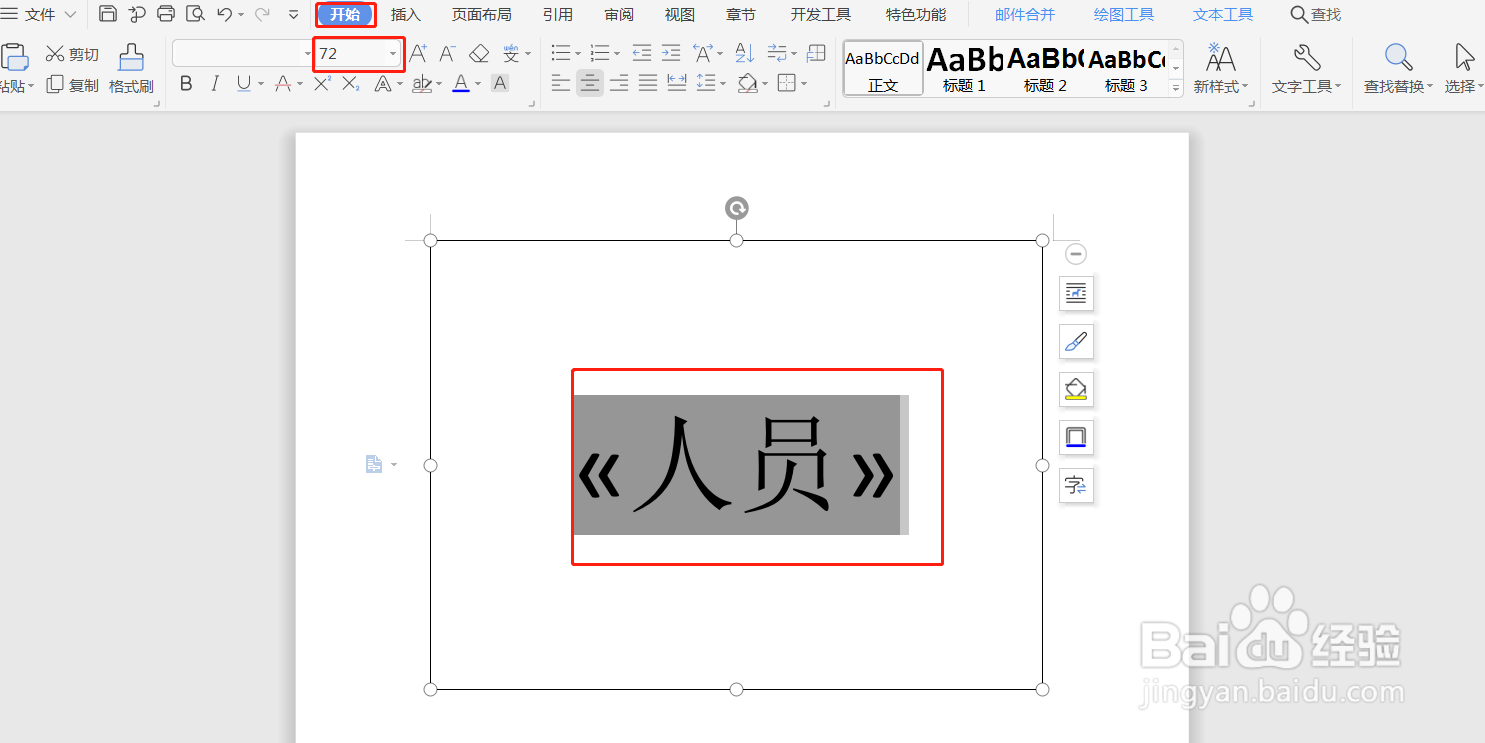Screen dimensions: 1485x743
Task: Toggle superscript formatting
Action: point(321,84)
